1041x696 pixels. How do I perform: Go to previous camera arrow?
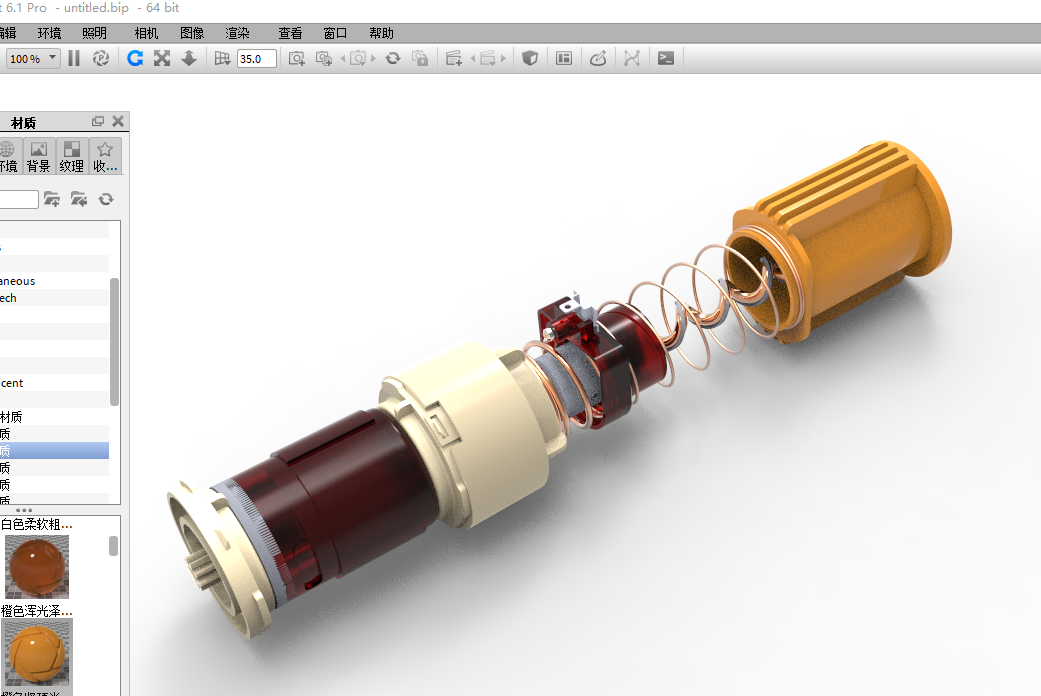coord(343,58)
